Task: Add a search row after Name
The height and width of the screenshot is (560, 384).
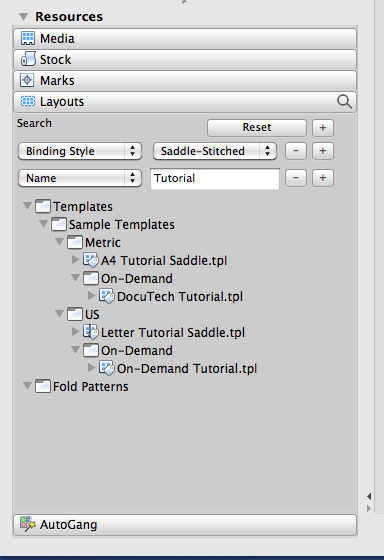Action: [x=323, y=178]
